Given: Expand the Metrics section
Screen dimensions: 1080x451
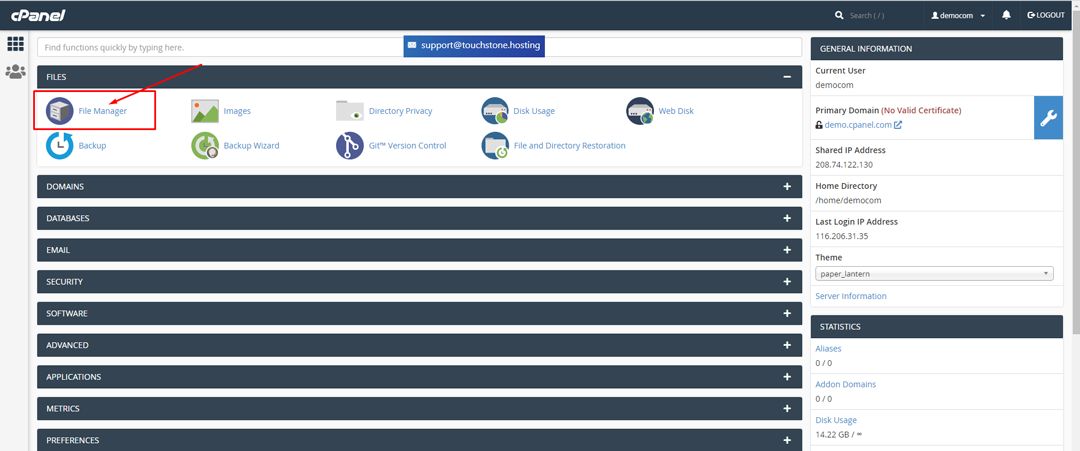Looking at the screenshot, I should (x=787, y=408).
